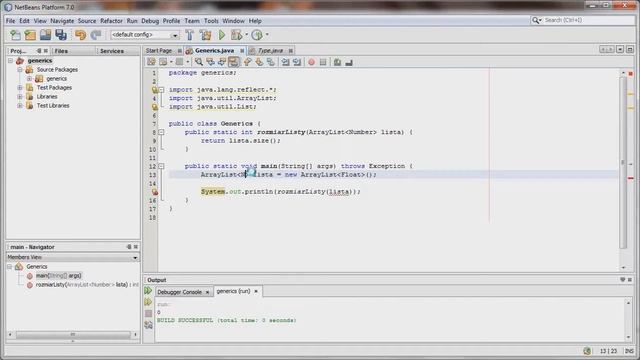Click the New File toolbar icon
The height and width of the screenshot is (360, 640).
(x=16, y=35)
